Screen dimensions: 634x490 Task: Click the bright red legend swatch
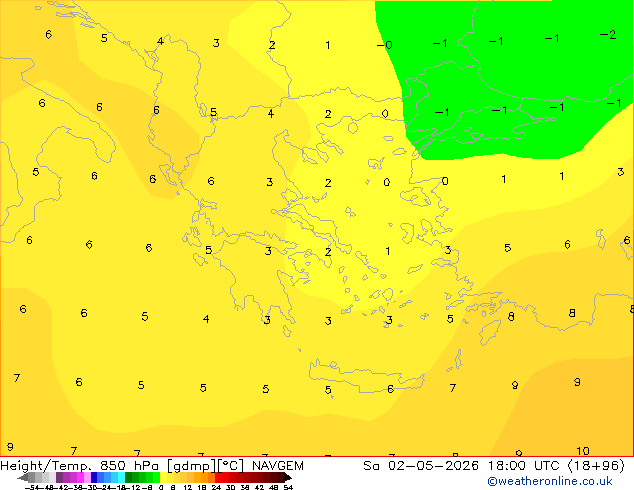coord(219,477)
